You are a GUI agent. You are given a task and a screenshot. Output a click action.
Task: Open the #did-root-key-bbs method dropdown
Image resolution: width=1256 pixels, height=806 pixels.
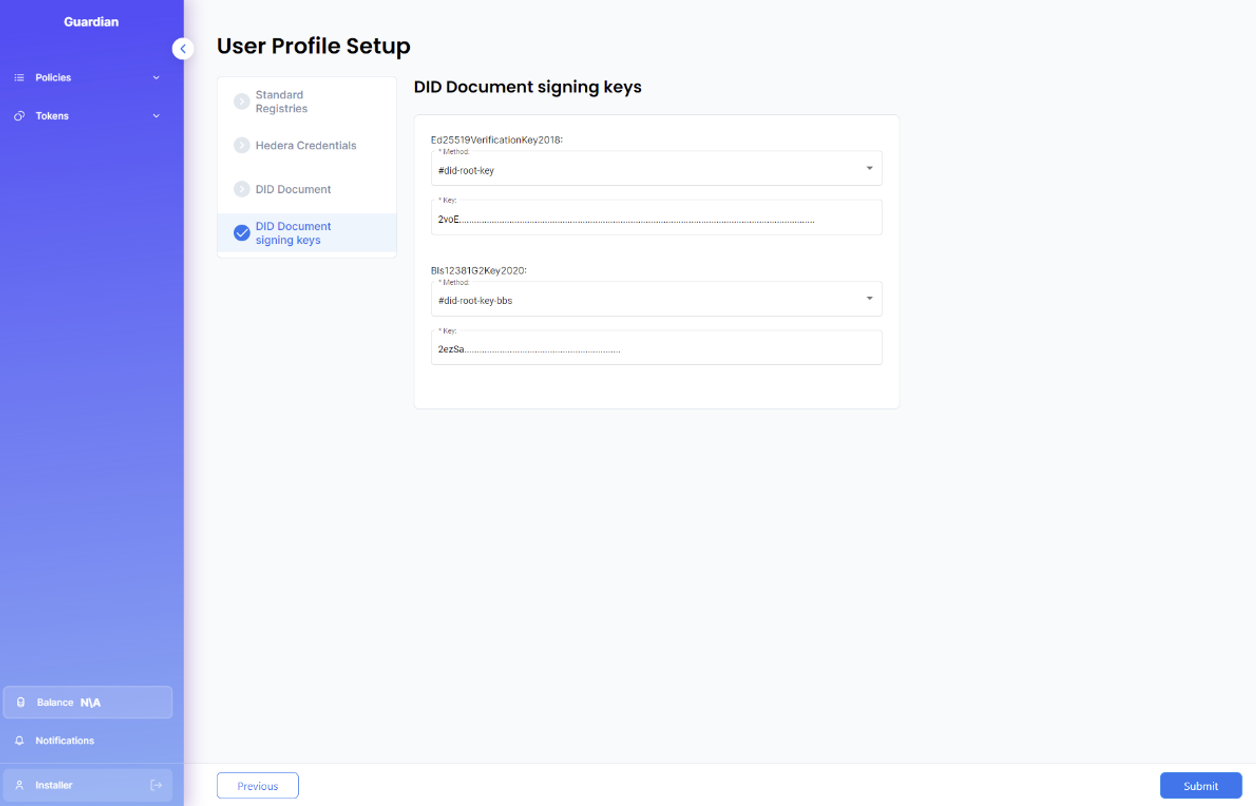tap(868, 299)
